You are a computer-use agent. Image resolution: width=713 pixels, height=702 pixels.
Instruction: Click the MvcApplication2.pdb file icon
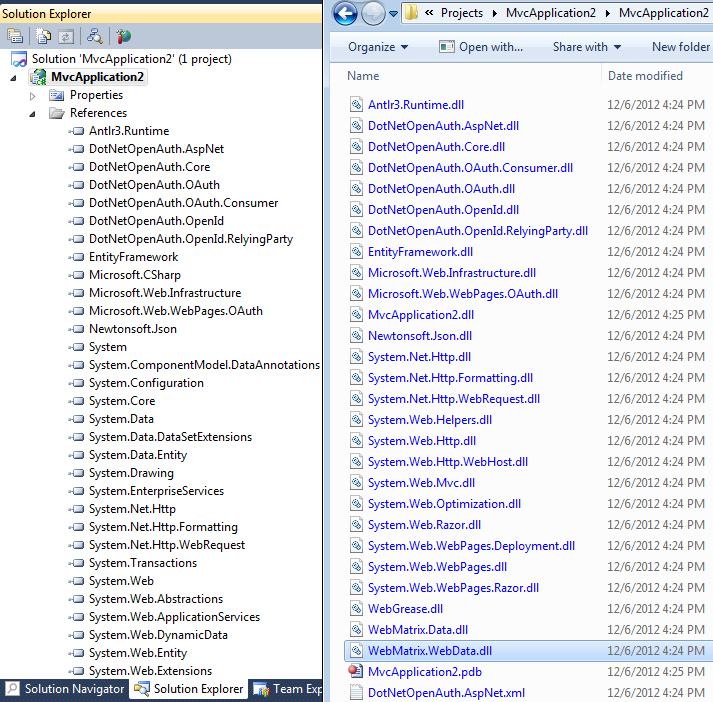pyautogui.click(x=356, y=672)
